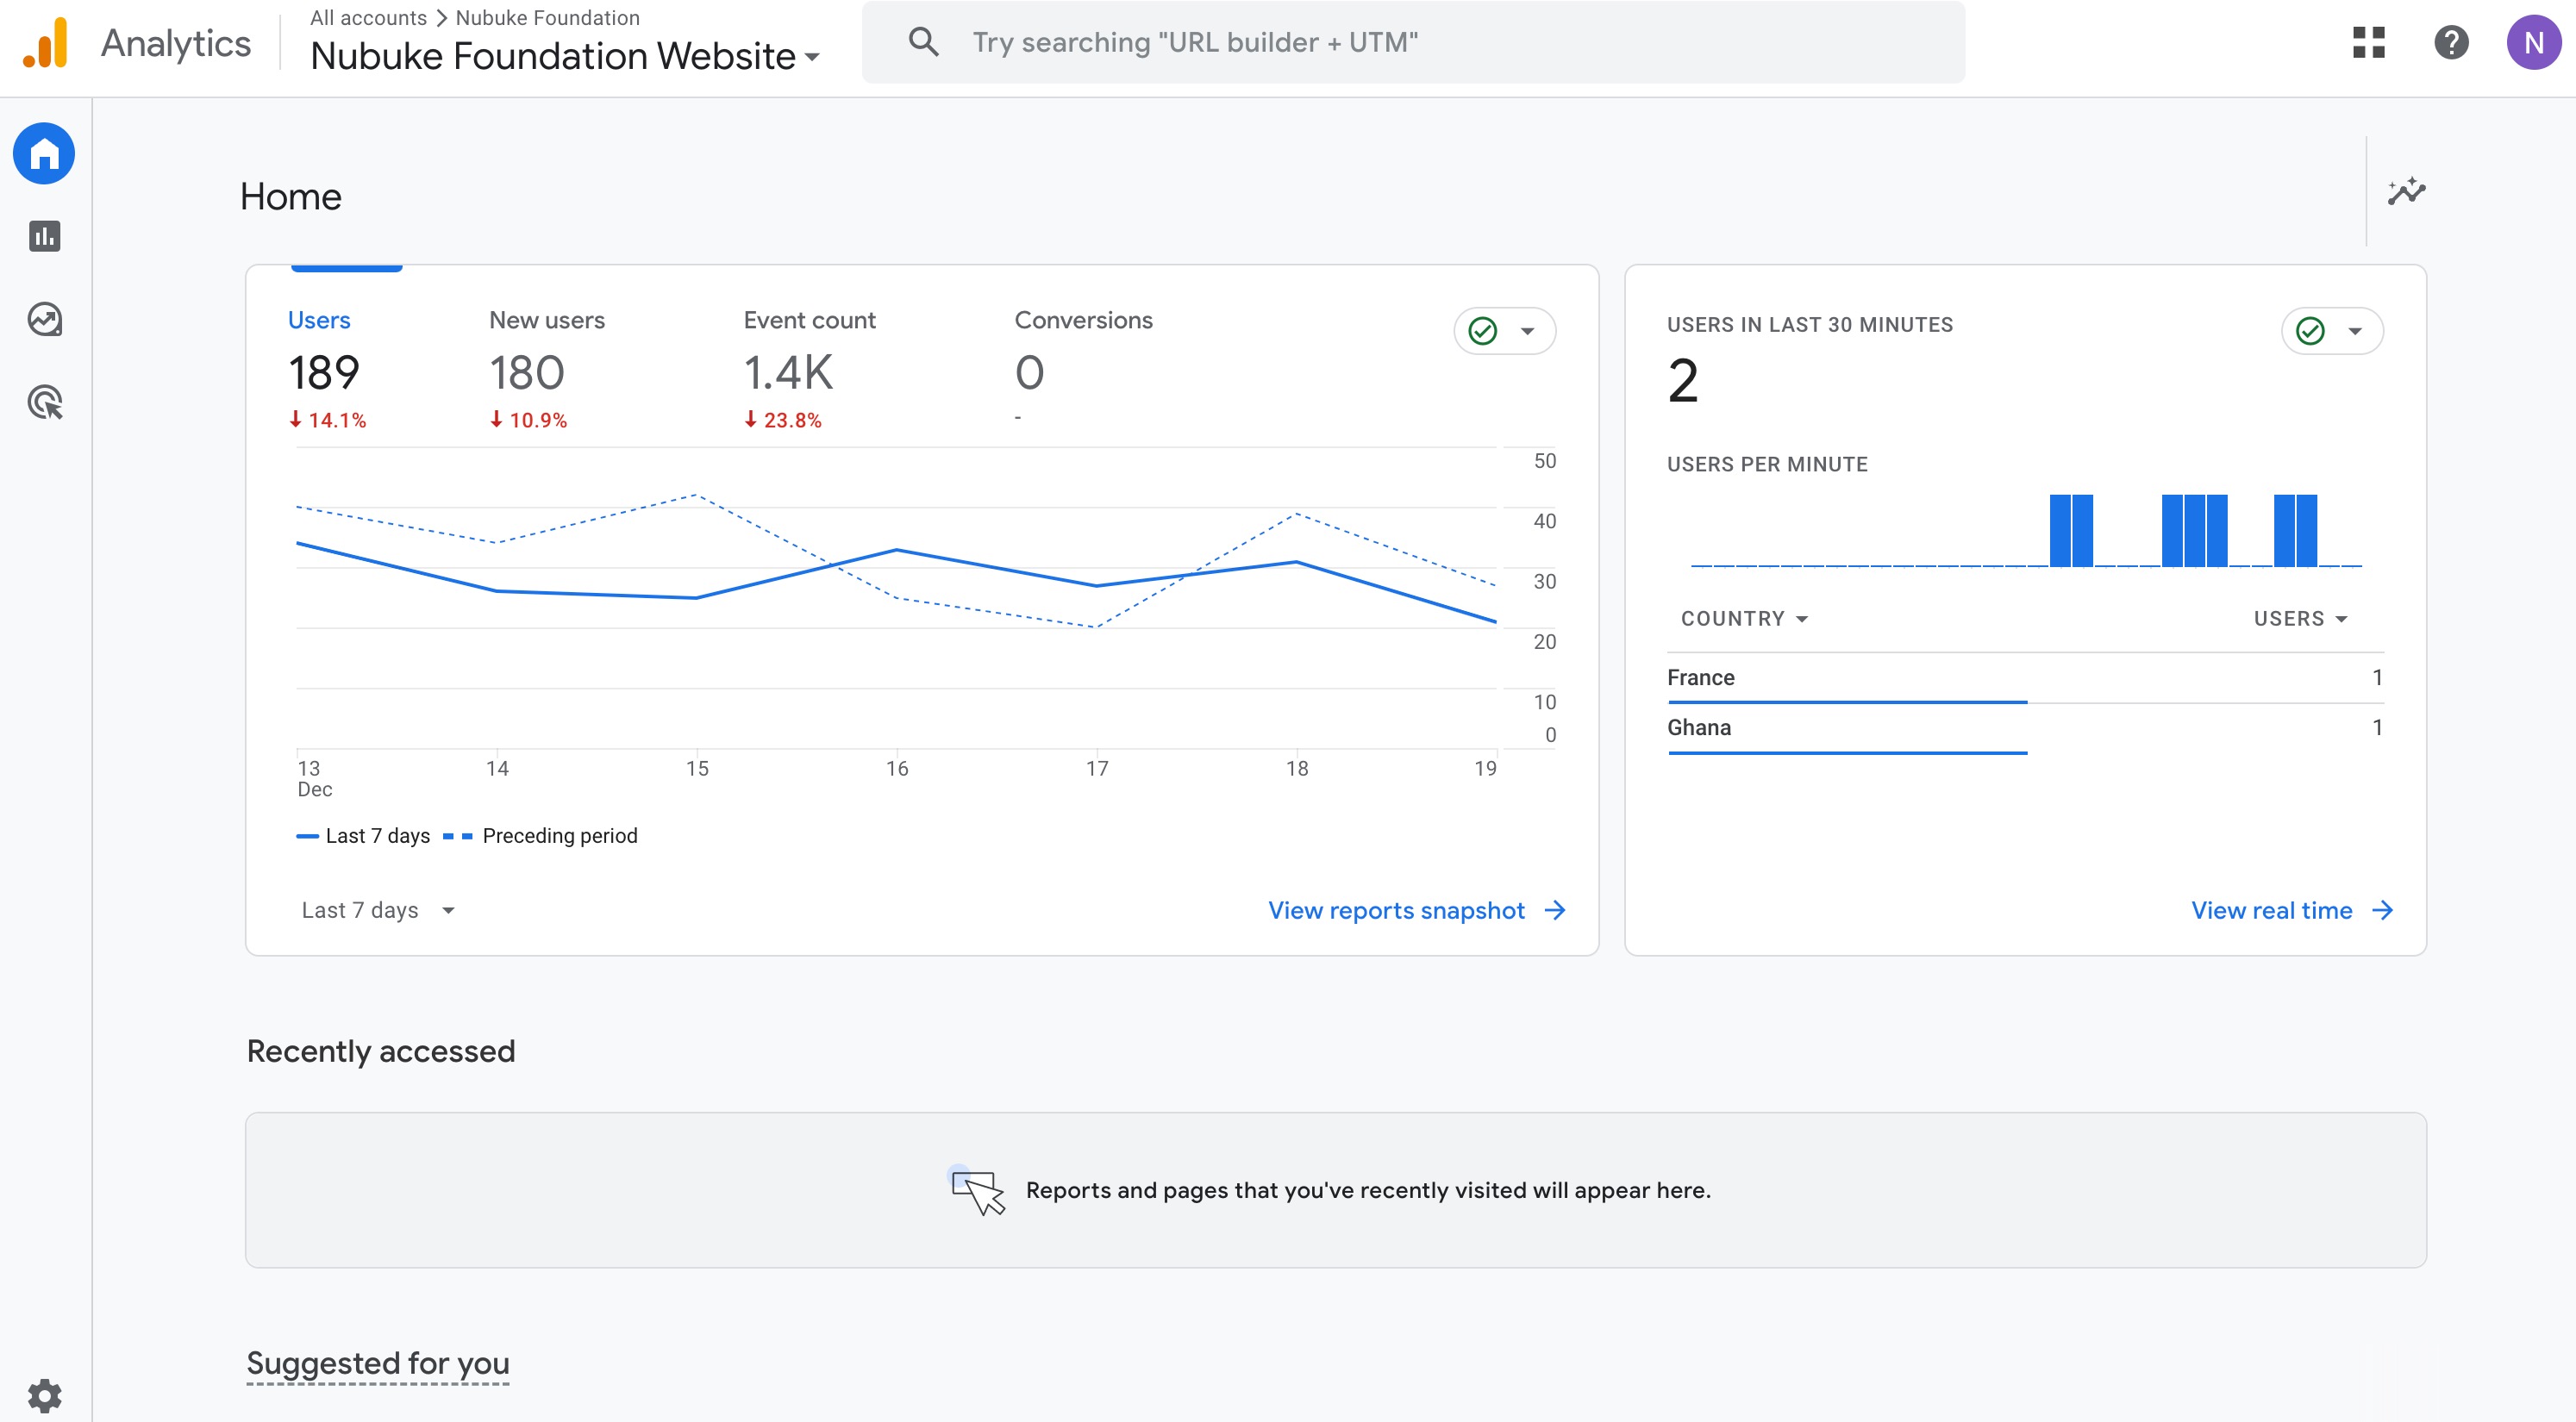This screenshot has width=2576, height=1422.
Task: Expand the Last 7 days date selector
Action: 378,910
